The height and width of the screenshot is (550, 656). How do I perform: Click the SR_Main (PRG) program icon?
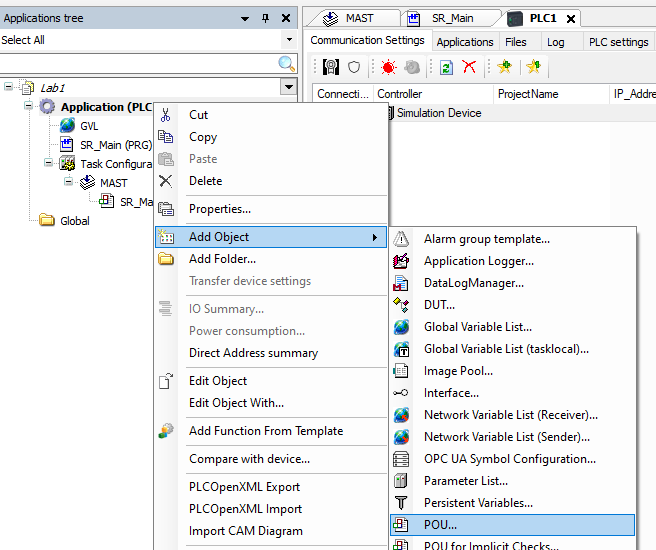point(67,145)
